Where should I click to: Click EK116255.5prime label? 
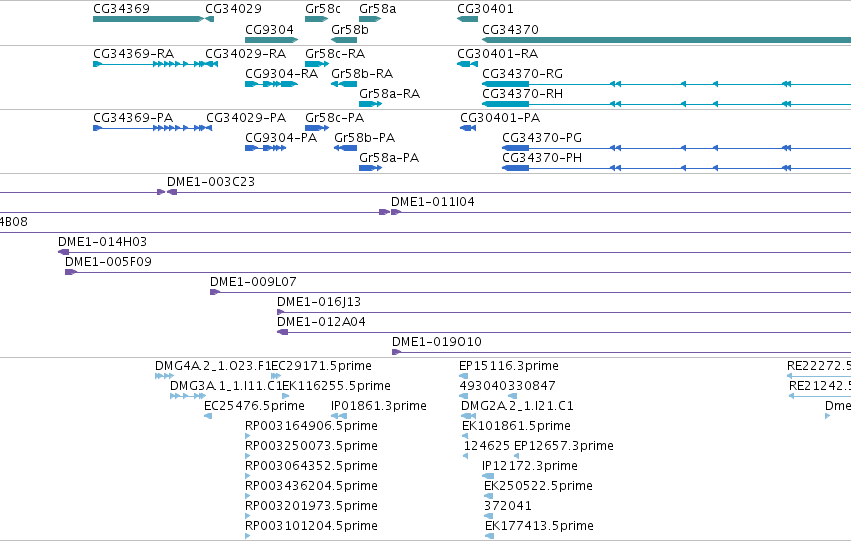(x=336, y=386)
